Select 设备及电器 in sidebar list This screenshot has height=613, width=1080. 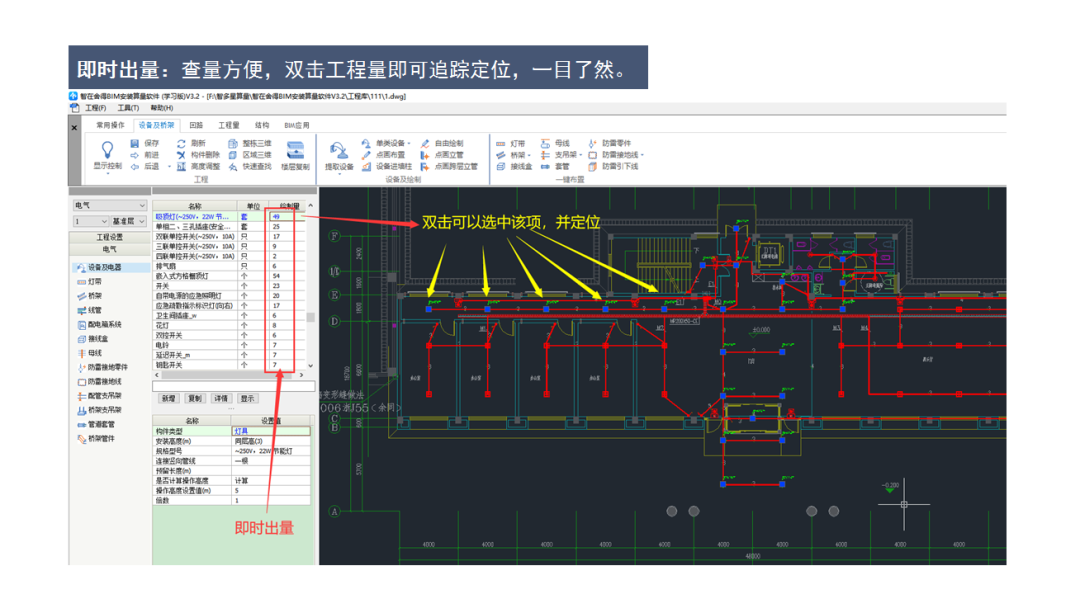click(110, 267)
